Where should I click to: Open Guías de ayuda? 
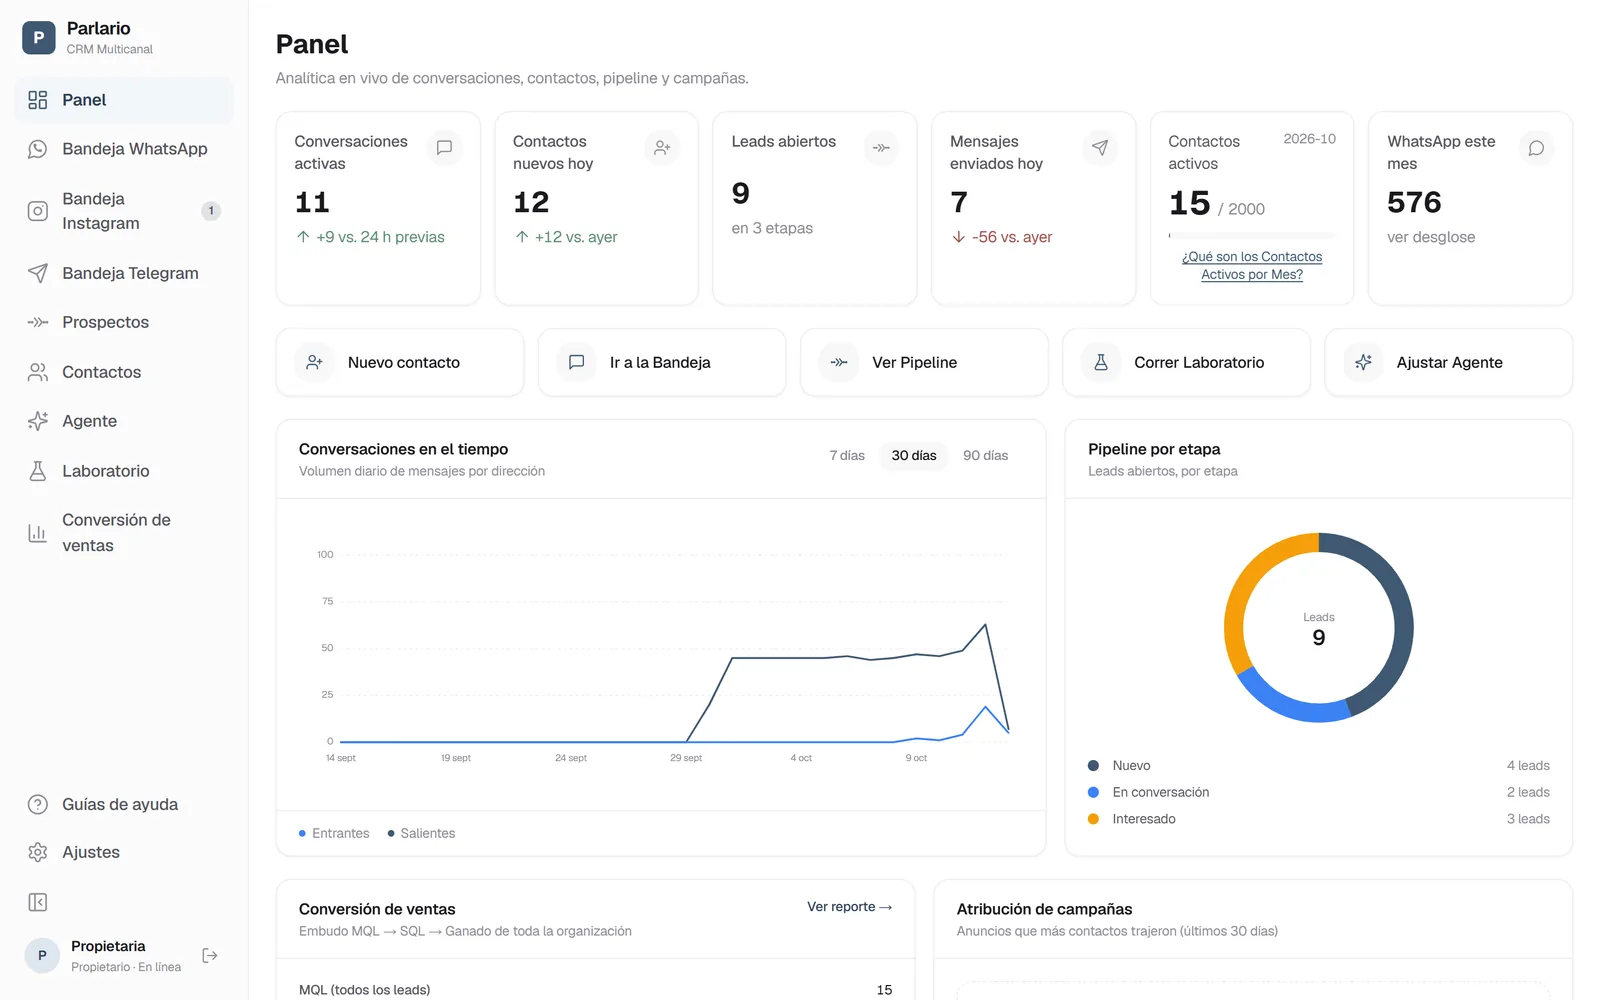point(124,804)
